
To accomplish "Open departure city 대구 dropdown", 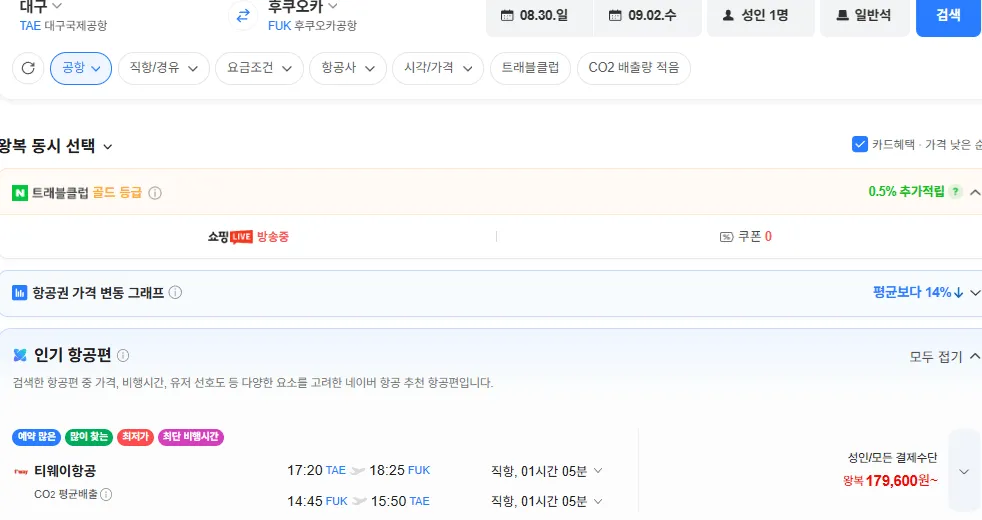I will coord(41,6).
